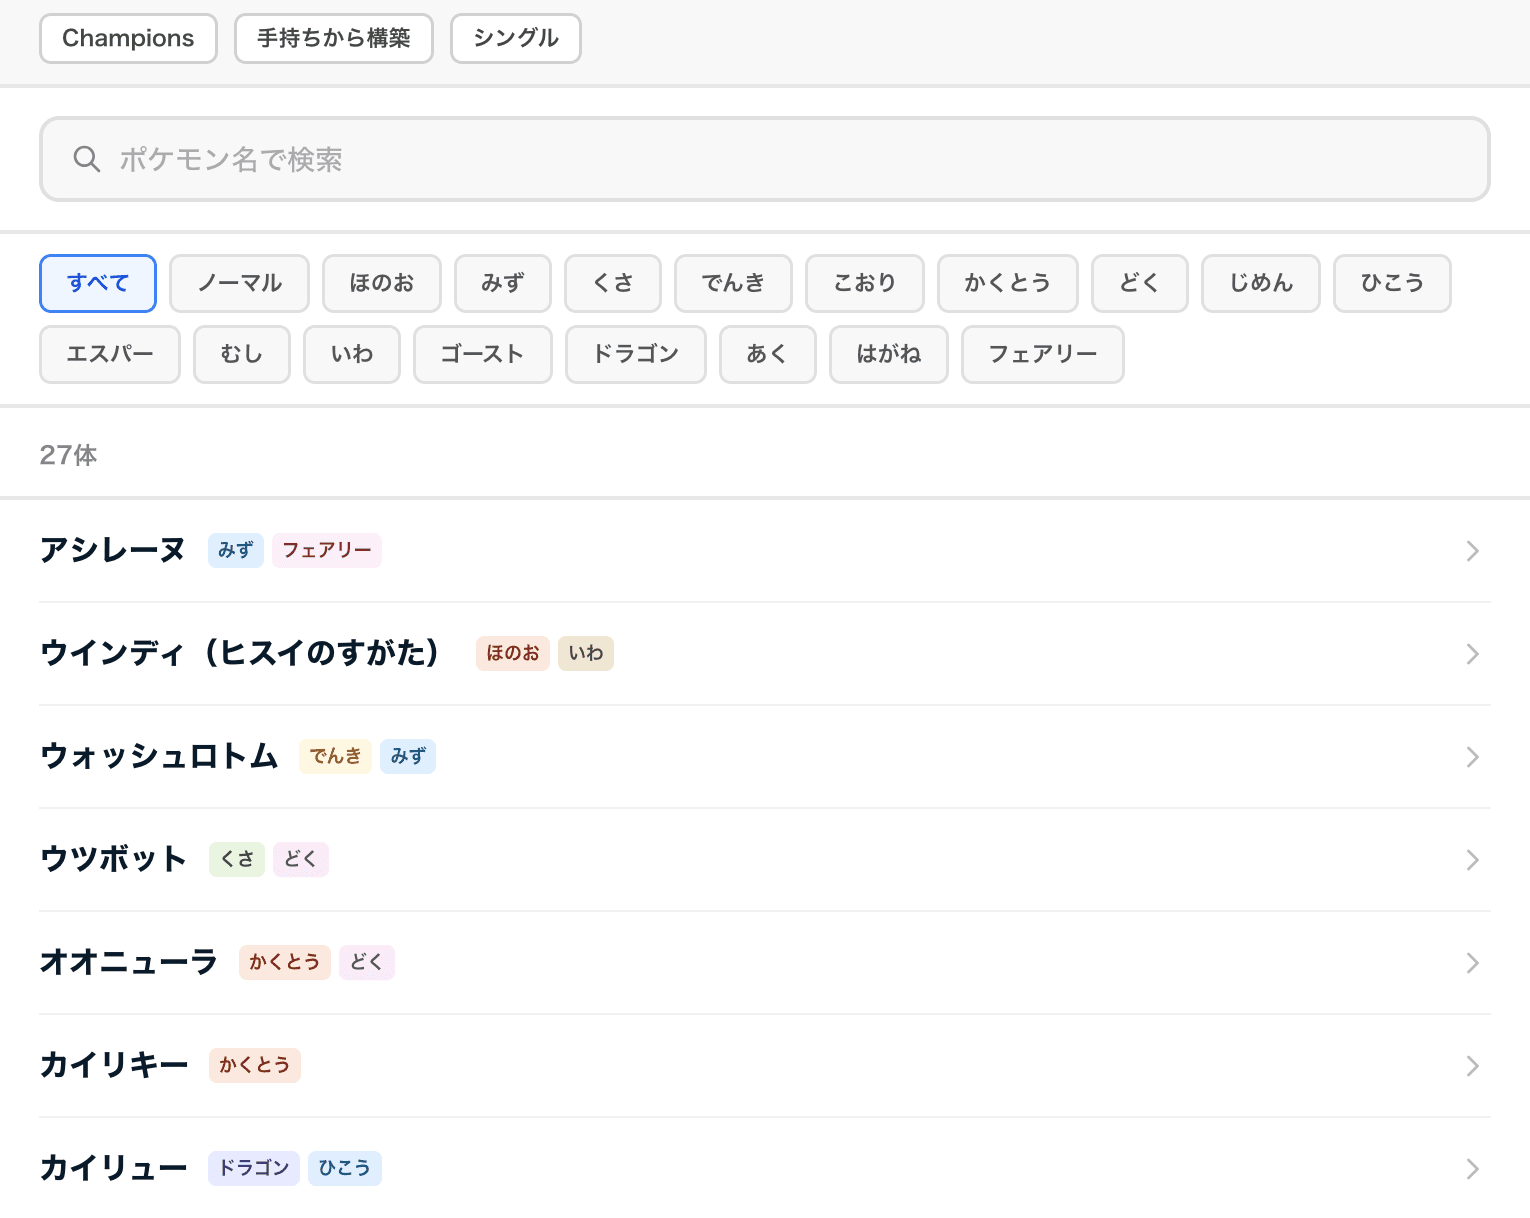
Task: Click ウツボット's どく type badge
Action: tap(301, 859)
